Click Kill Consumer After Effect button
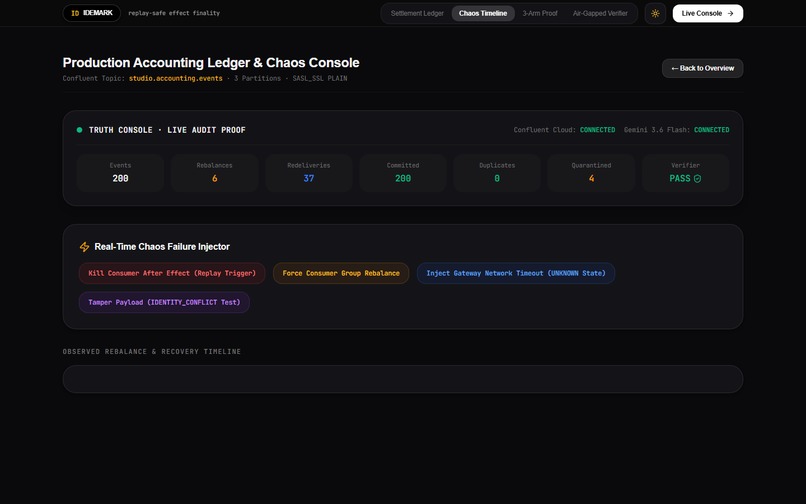Viewport: 806px width, 504px height. pyautogui.click(x=172, y=273)
